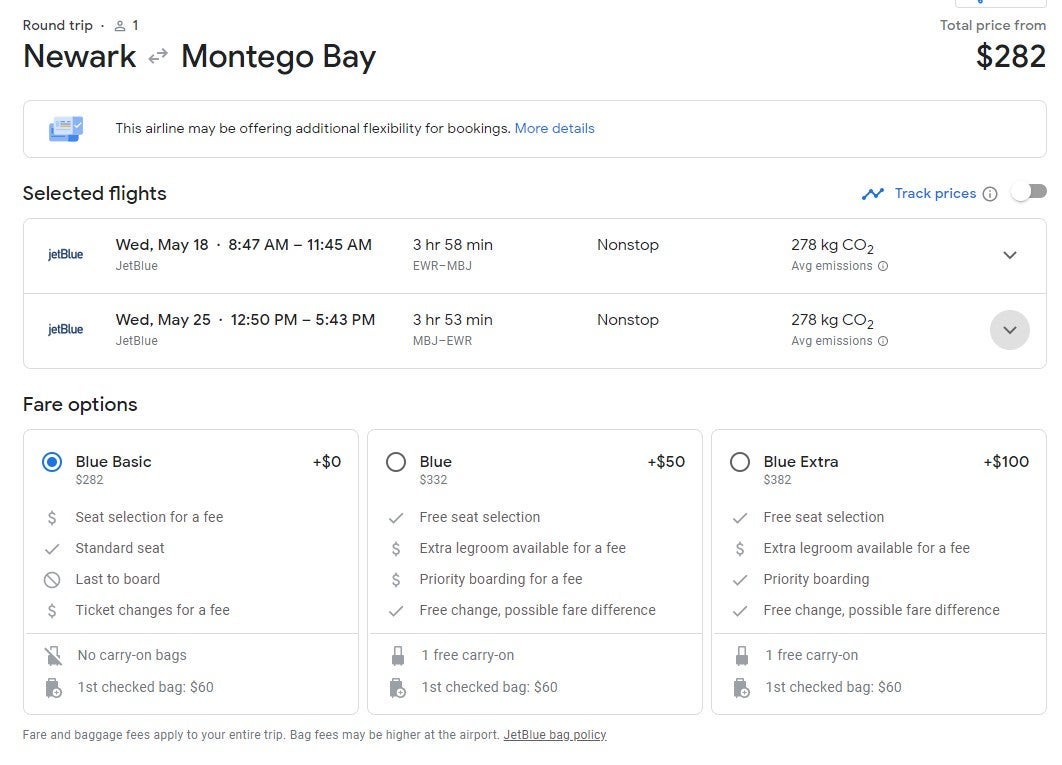This screenshot has height=765, width=1062.
Task: Toggle the Track prices switch
Action: (1028, 192)
